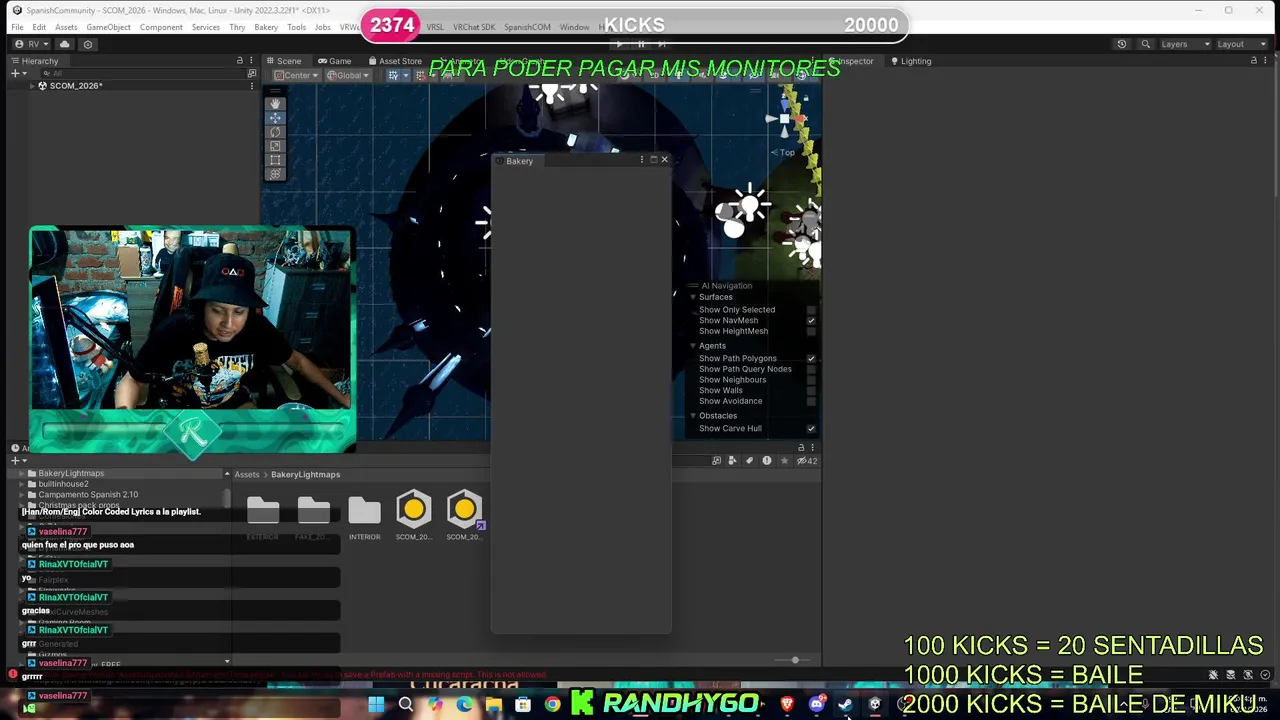Lock the Hierarchy panel
Screen dimensions: 1280x720
240,61
